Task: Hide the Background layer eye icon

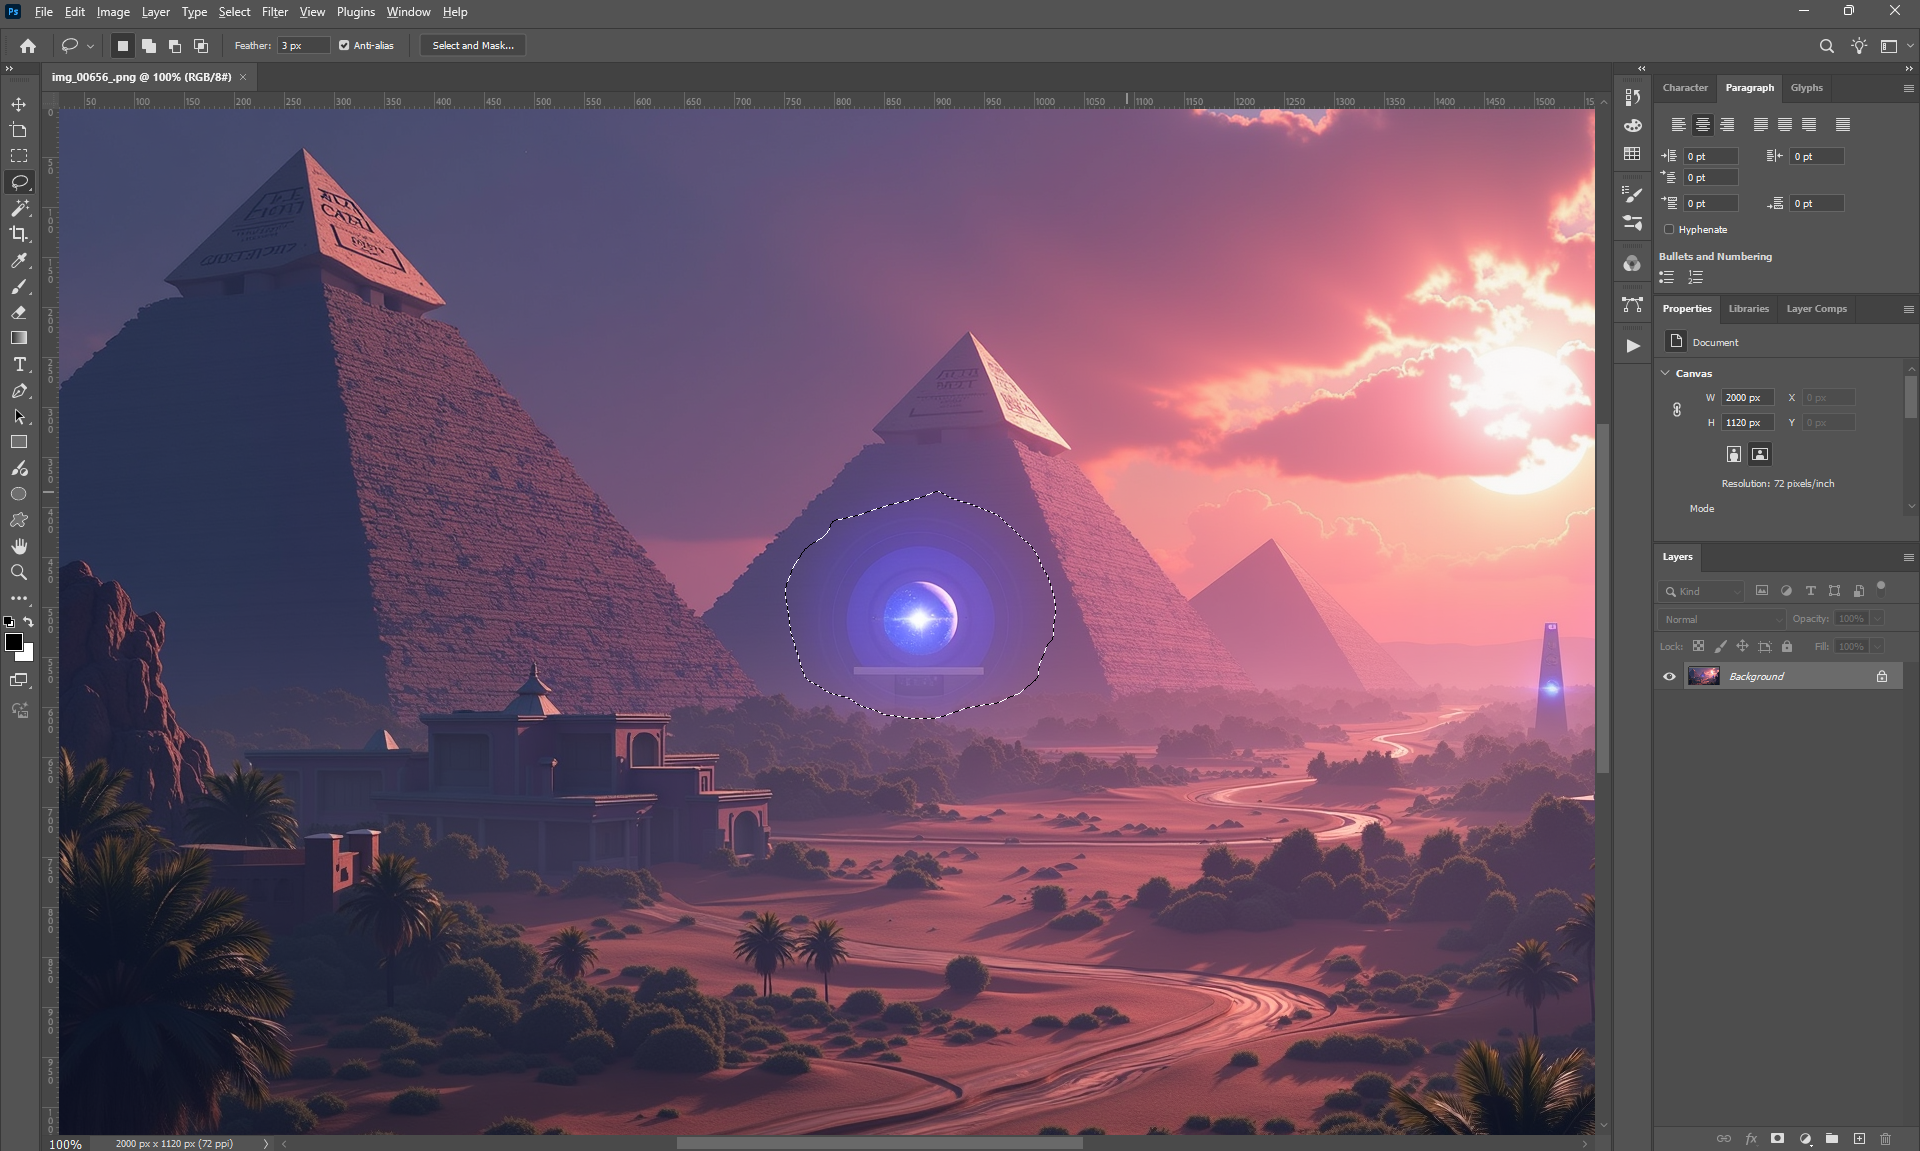Action: pyautogui.click(x=1669, y=677)
